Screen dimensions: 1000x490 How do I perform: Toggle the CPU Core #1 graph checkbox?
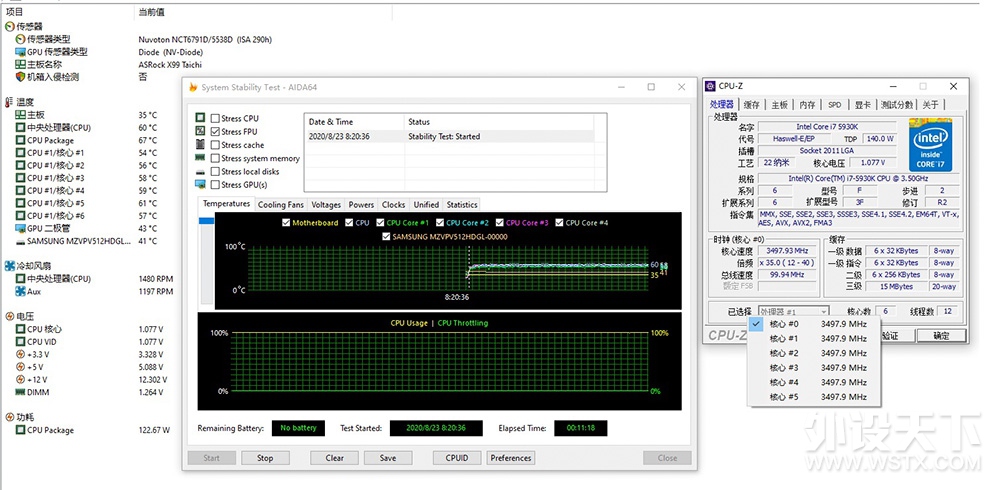point(379,223)
